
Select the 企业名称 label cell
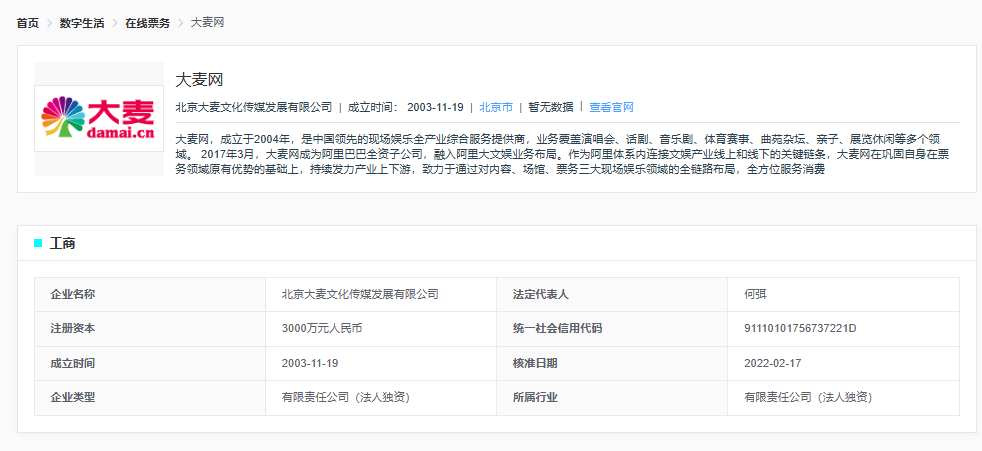[150, 294]
